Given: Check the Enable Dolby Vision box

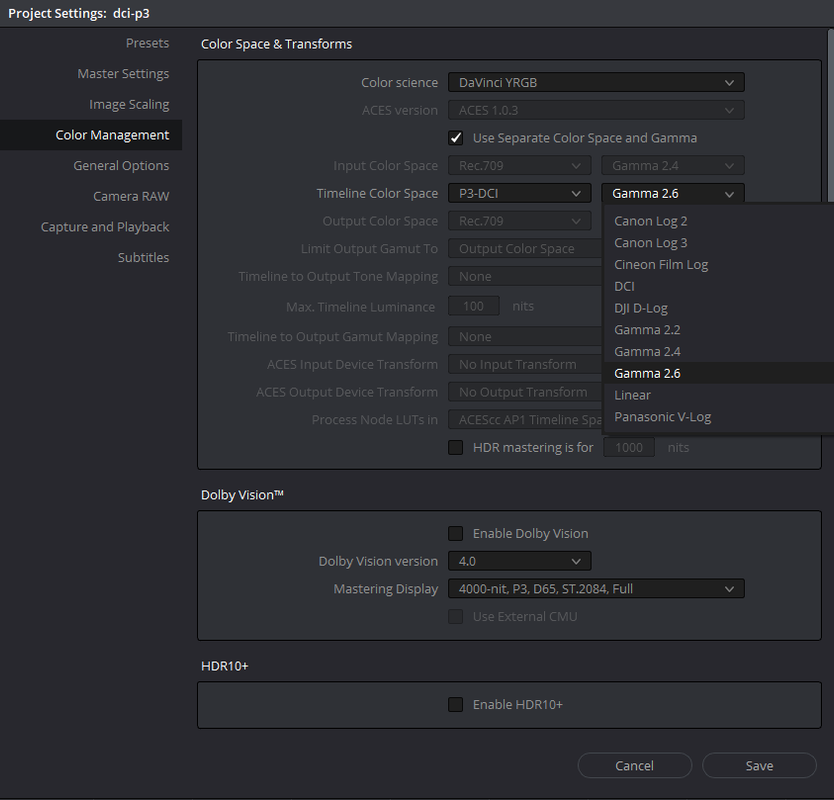Looking at the screenshot, I should pos(456,534).
